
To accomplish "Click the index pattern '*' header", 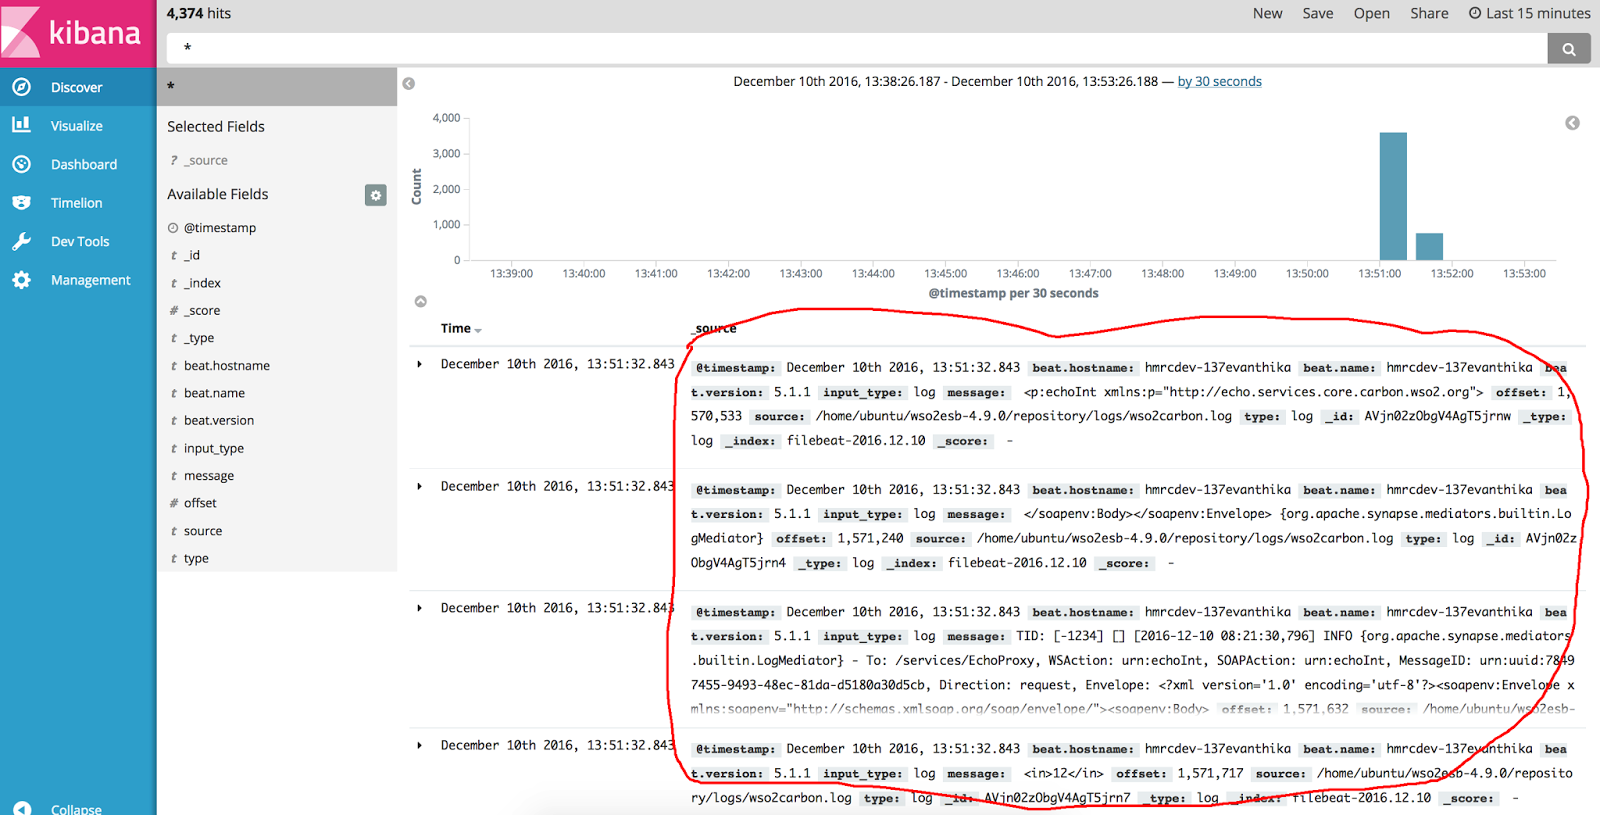I will click(x=277, y=87).
